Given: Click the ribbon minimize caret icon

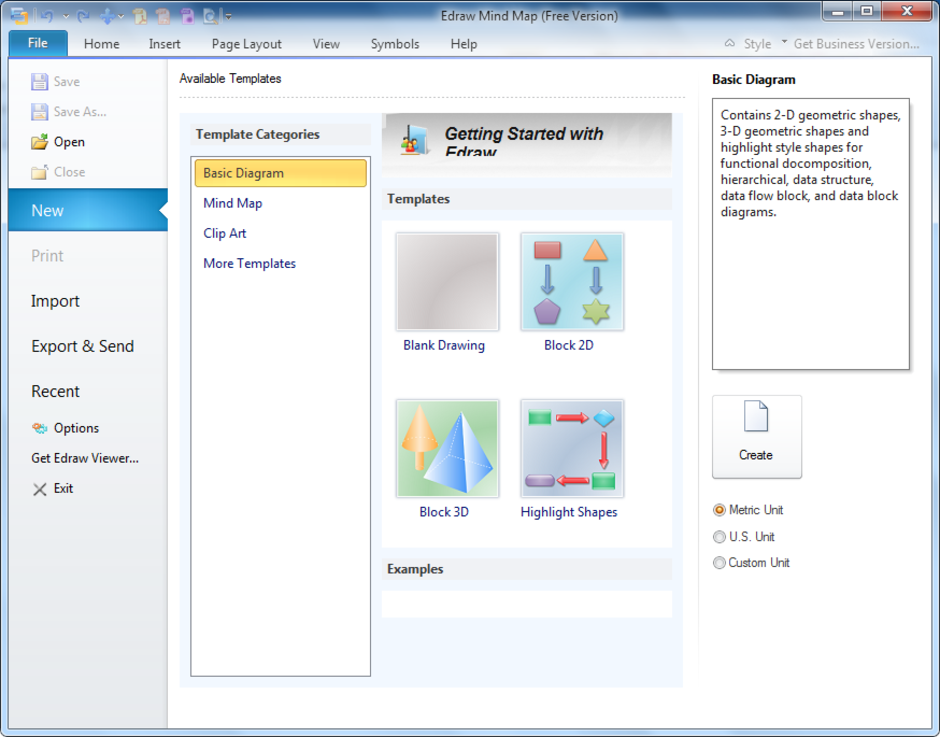Looking at the screenshot, I should (x=730, y=43).
